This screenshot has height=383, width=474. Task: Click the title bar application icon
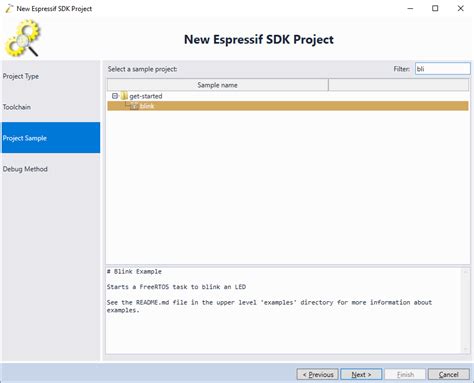point(9,8)
